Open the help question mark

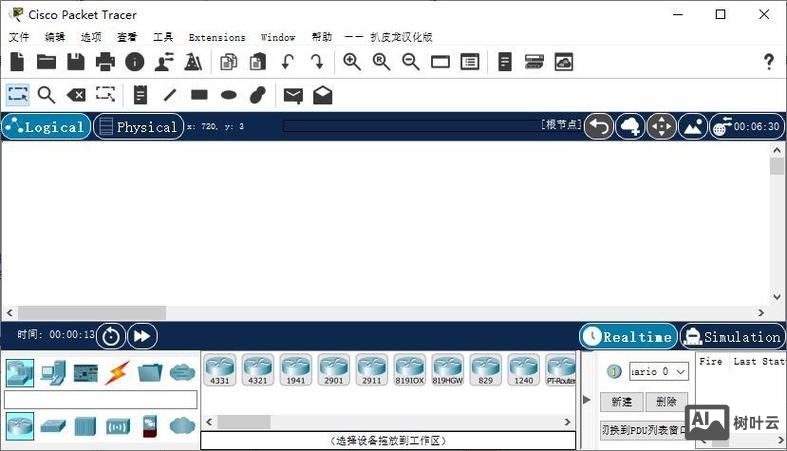pos(768,62)
